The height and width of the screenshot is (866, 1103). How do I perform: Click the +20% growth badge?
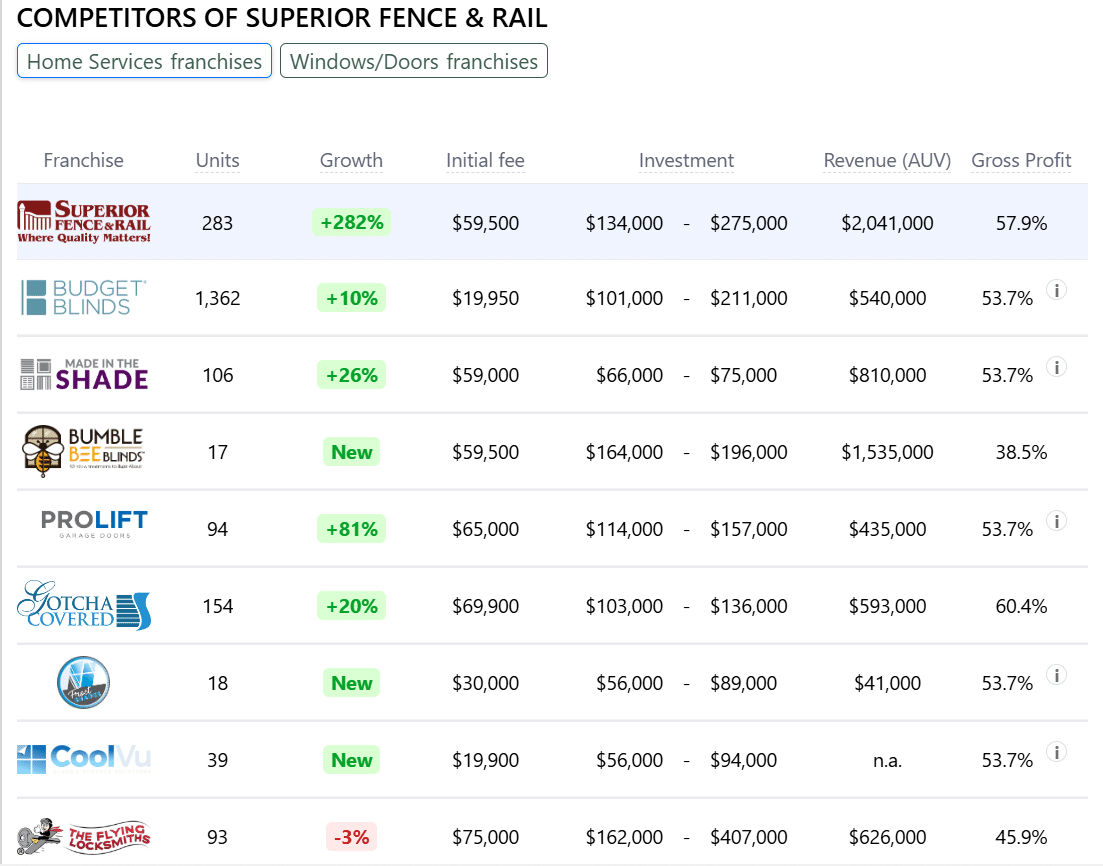(352, 606)
